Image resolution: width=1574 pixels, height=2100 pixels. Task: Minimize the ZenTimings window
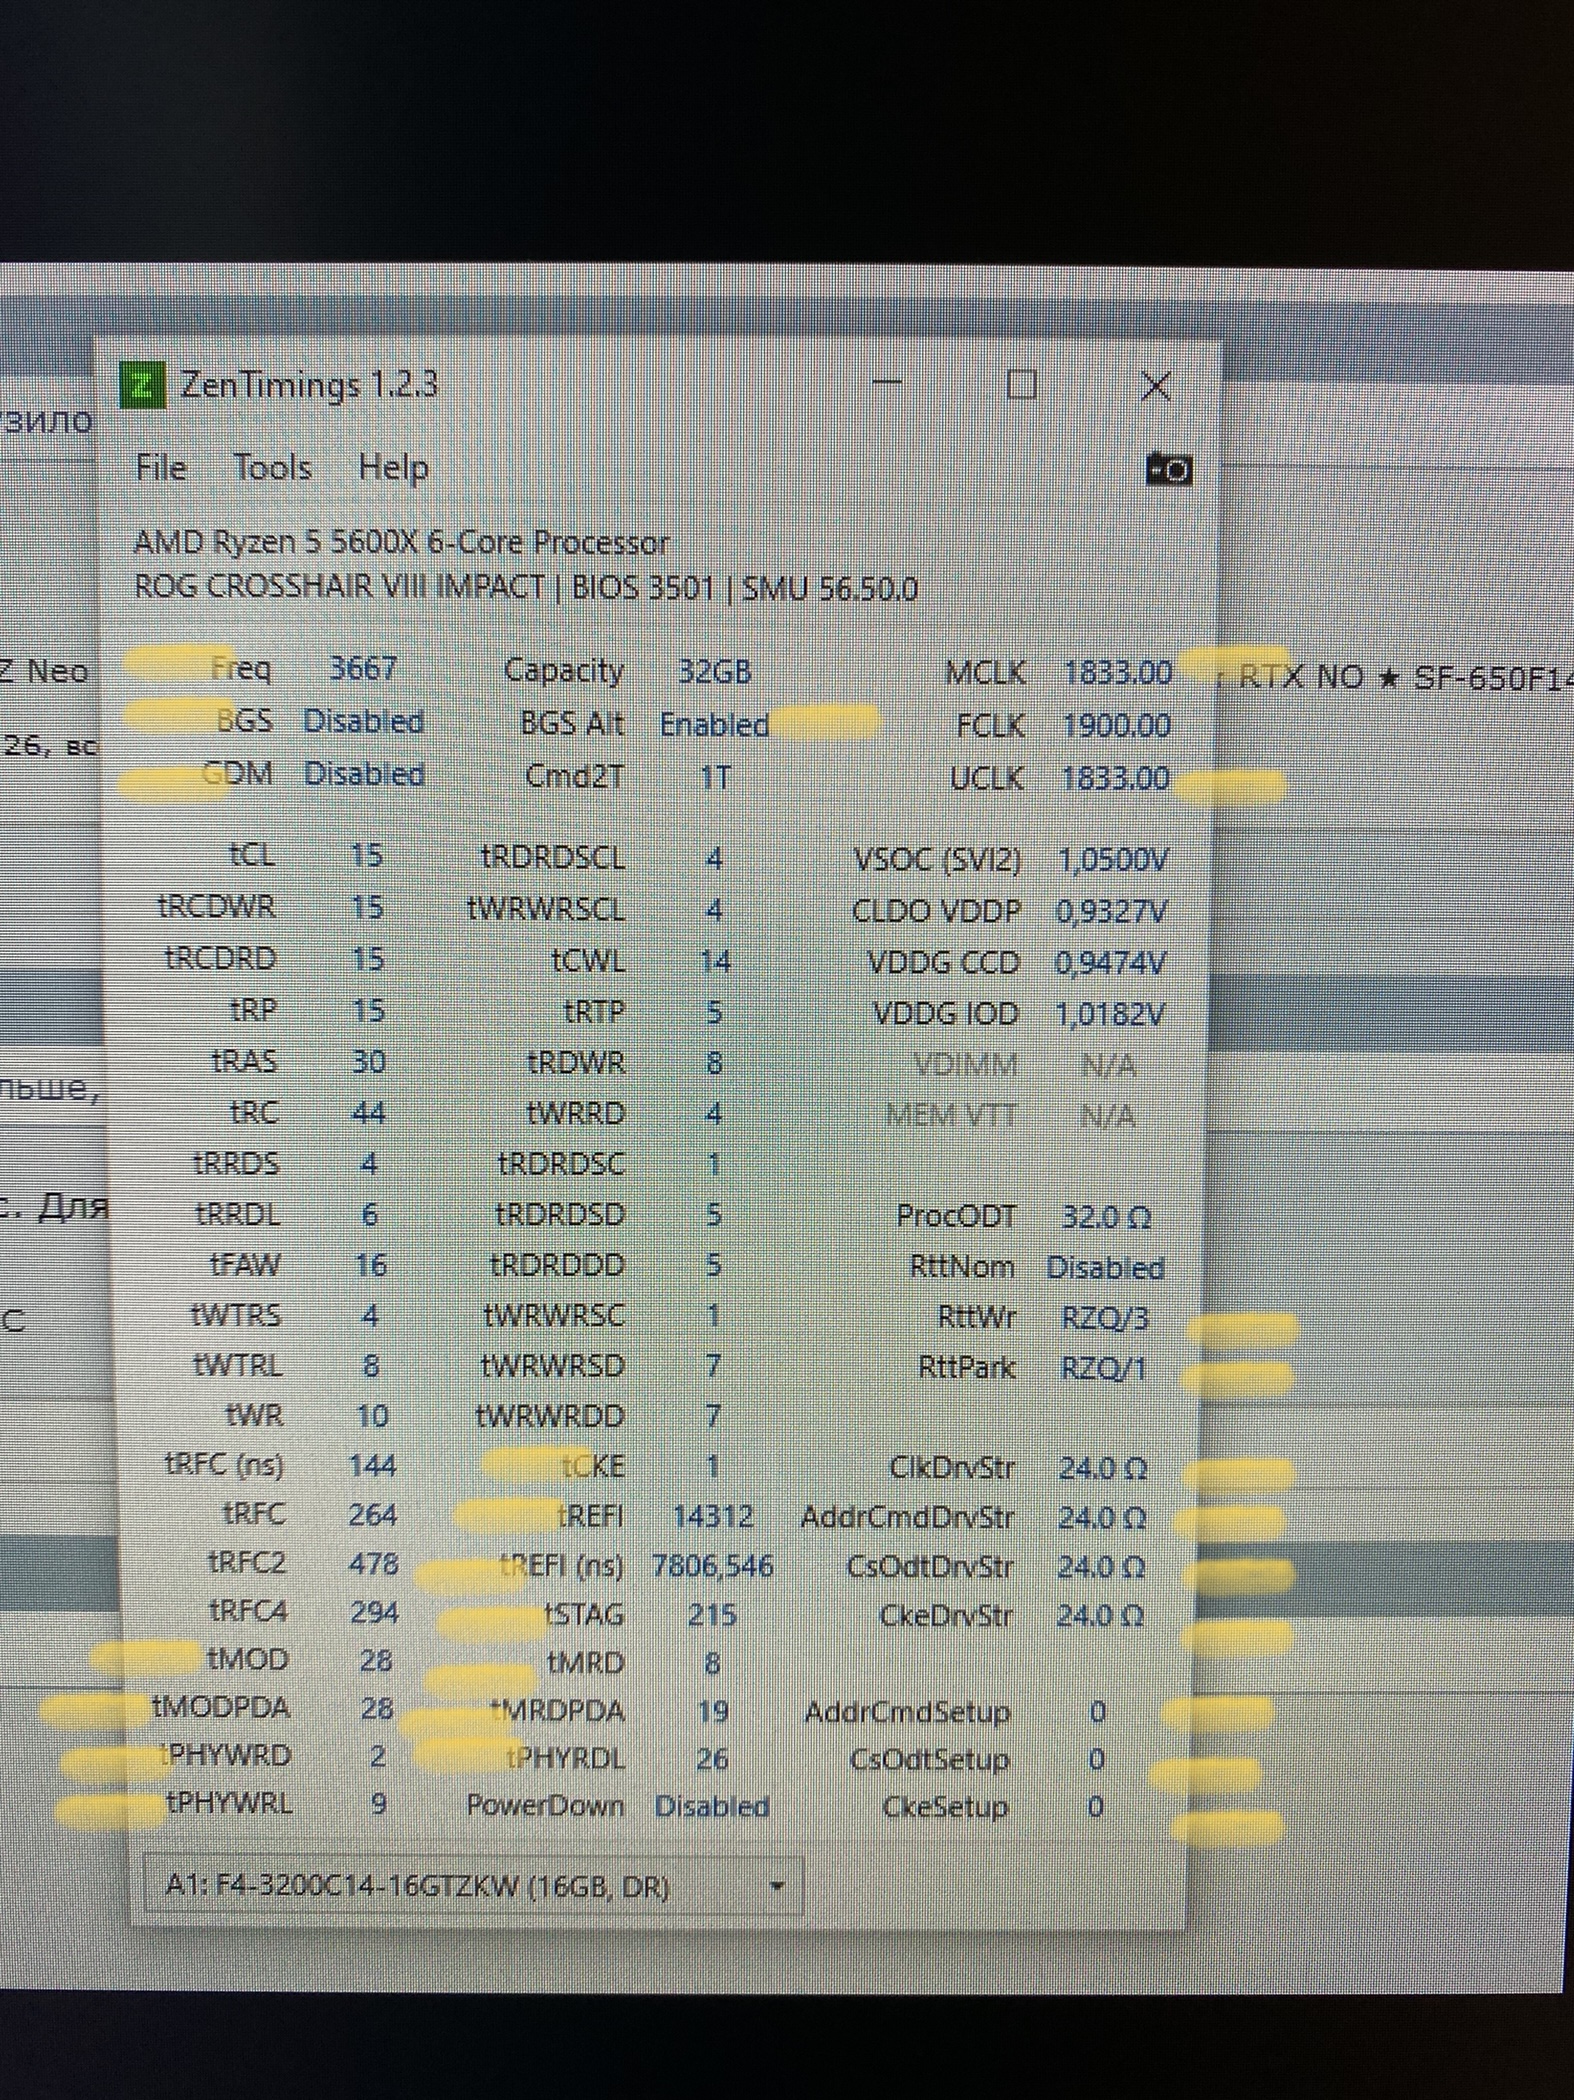click(888, 384)
